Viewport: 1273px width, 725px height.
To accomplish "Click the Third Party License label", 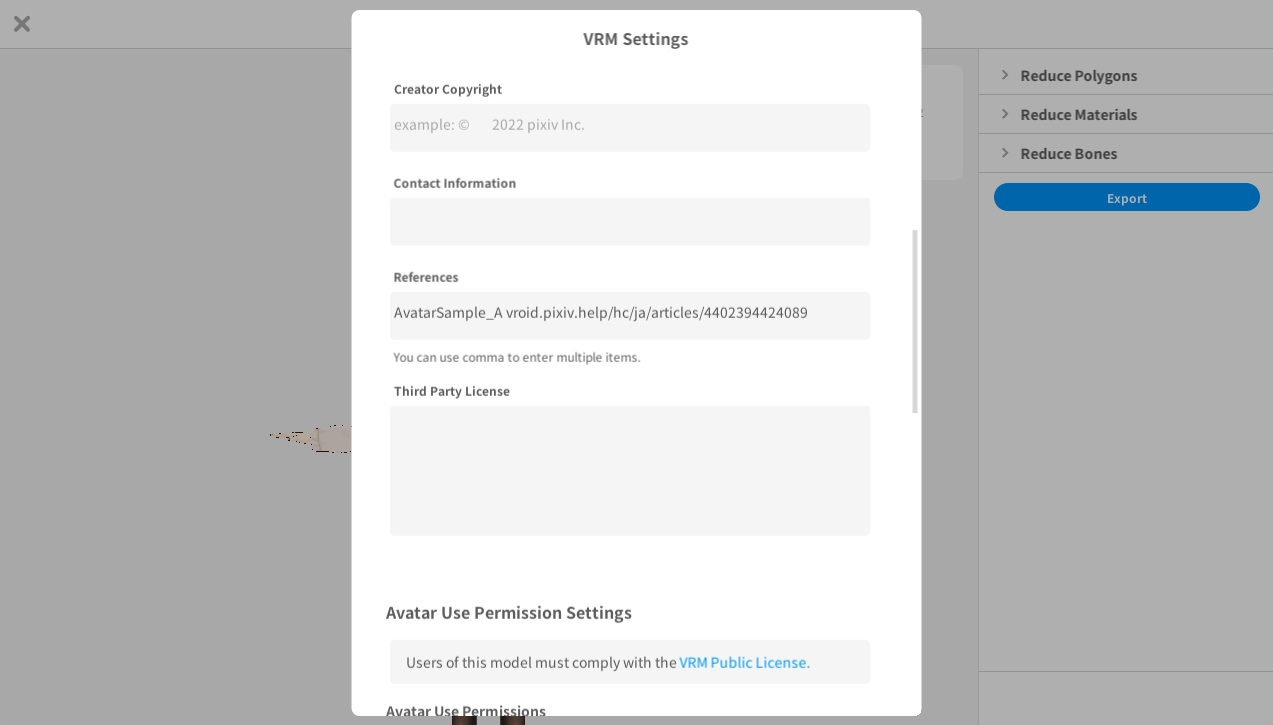I will 452,391.
